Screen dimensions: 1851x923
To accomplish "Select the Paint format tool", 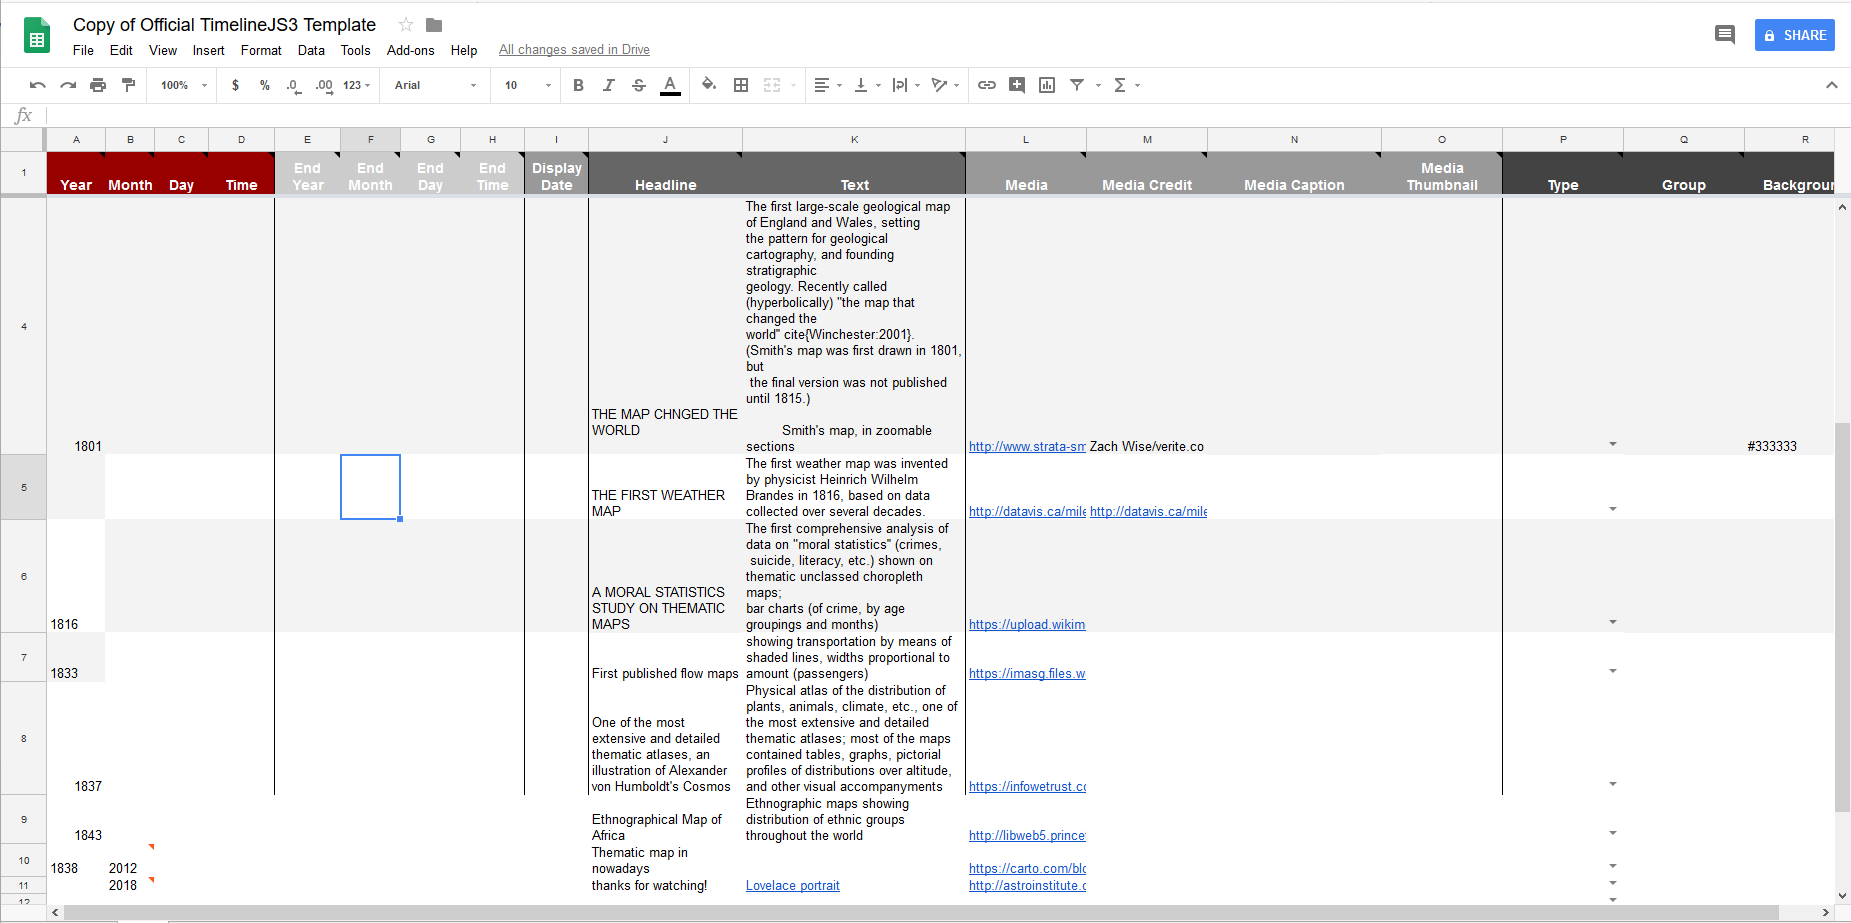I will [128, 85].
